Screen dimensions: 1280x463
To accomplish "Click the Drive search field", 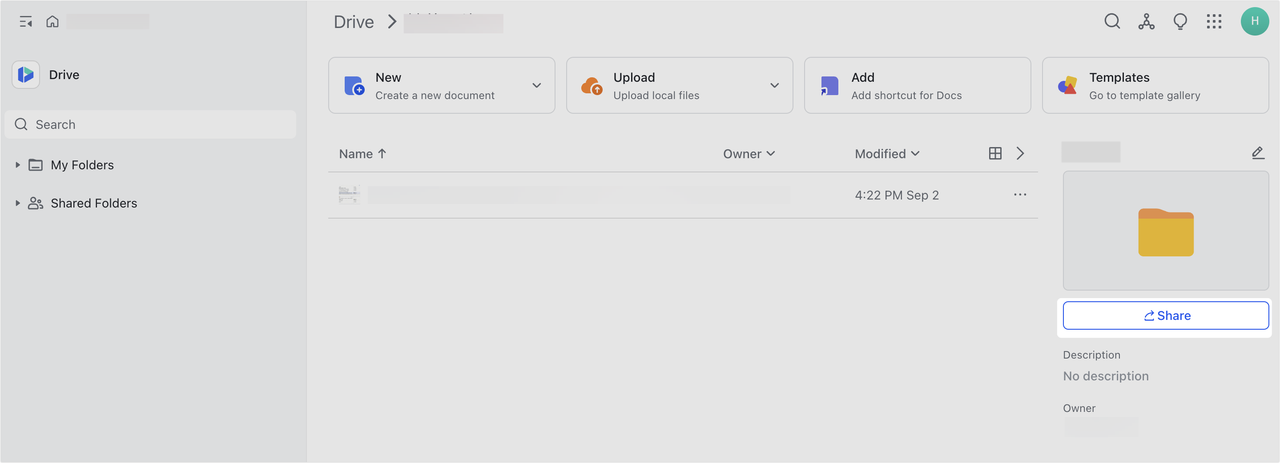I will pyautogui.click(x=150, y=124).
